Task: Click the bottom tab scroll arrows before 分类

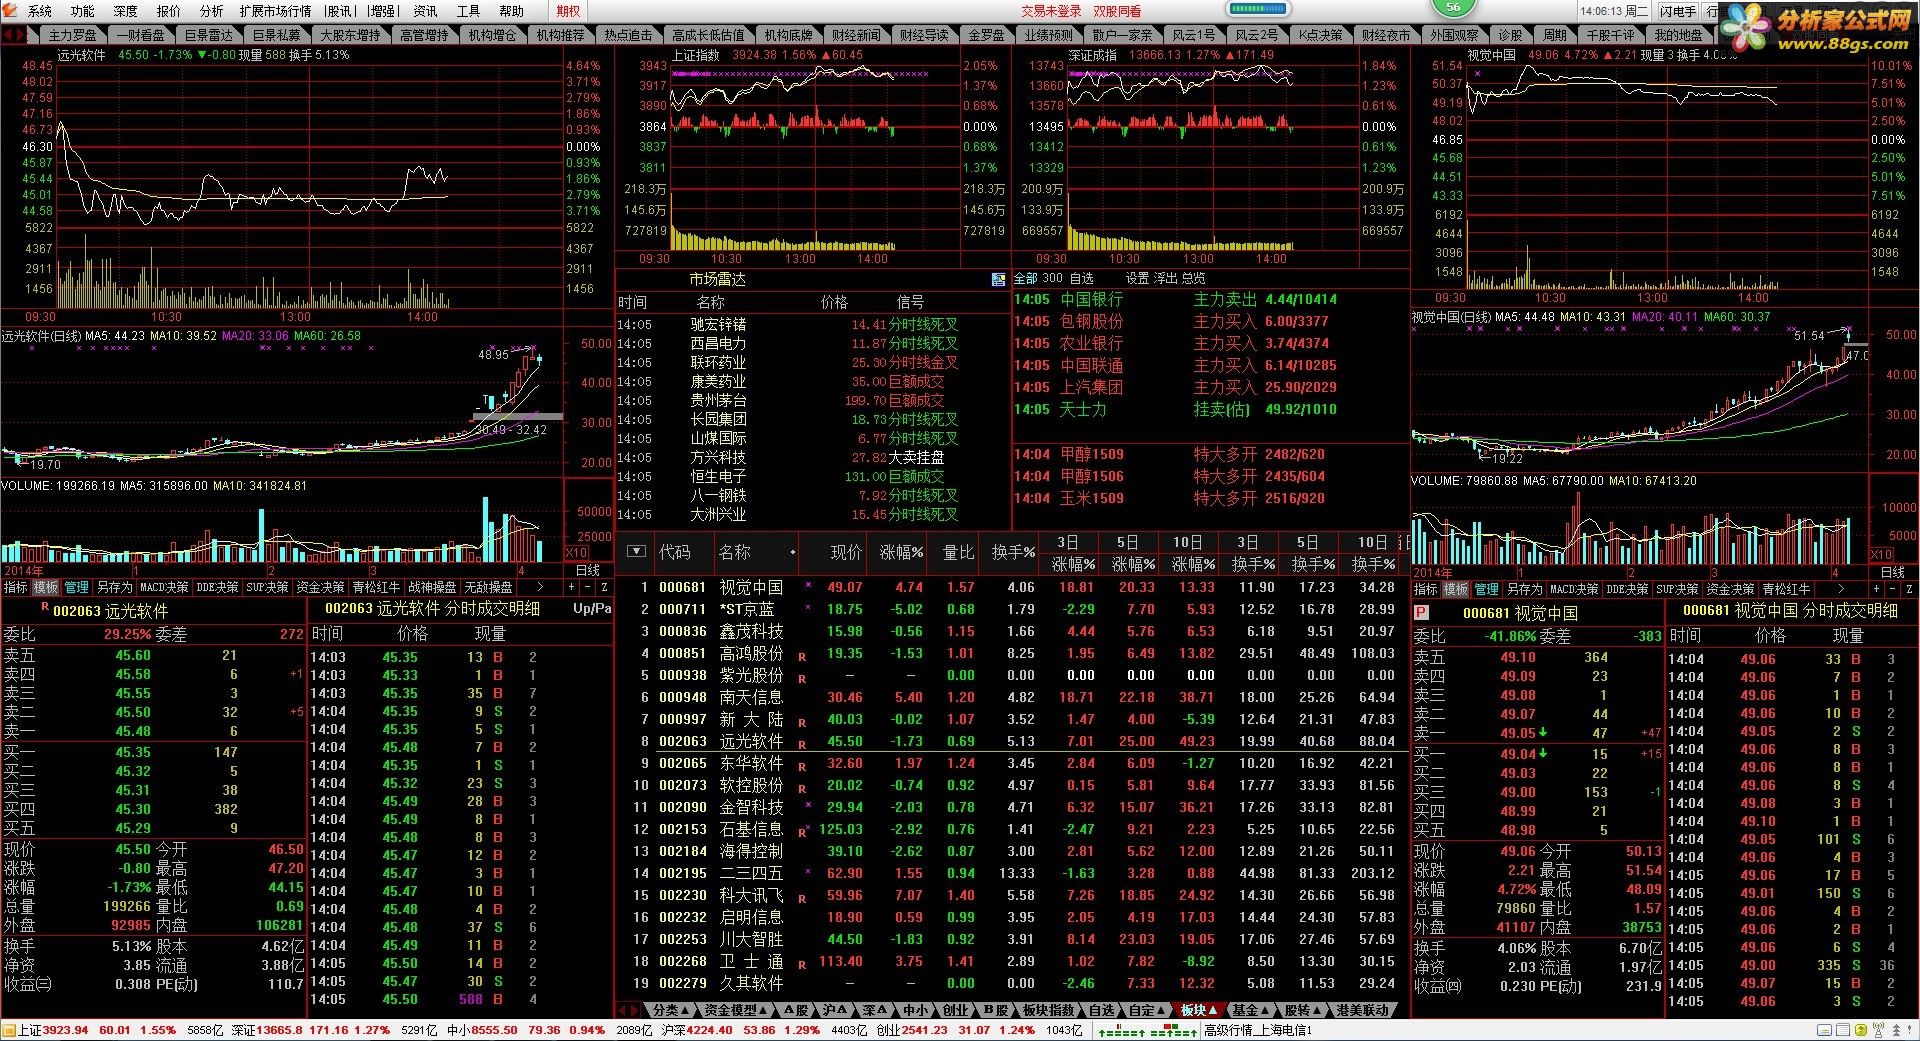Action: click(x=629, y=1010)
